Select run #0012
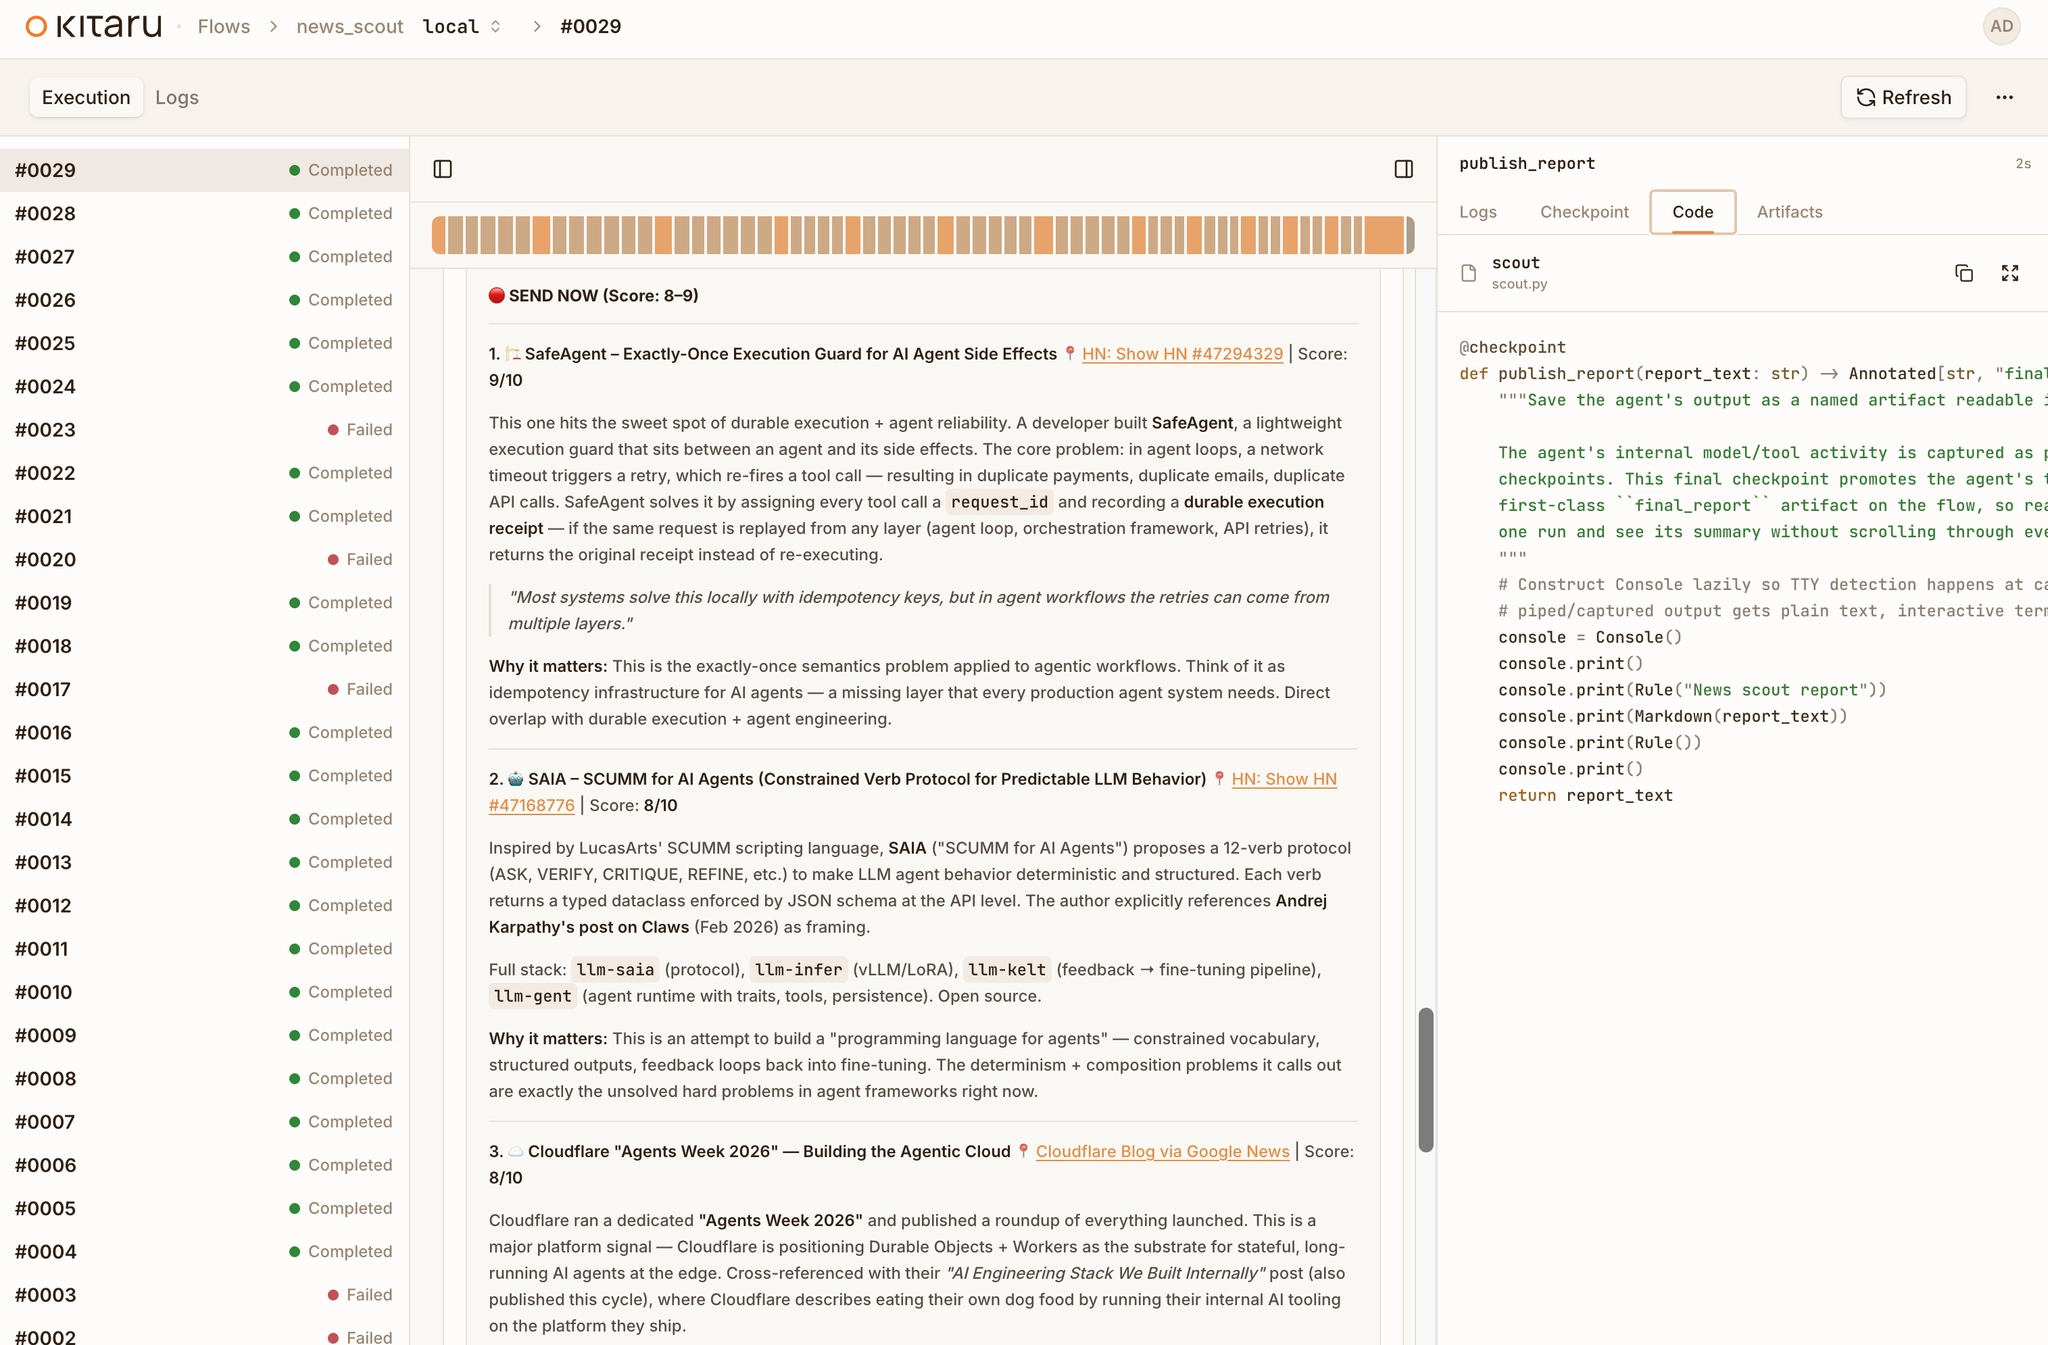2048x1345 pixels. click(x=204, y=905)
